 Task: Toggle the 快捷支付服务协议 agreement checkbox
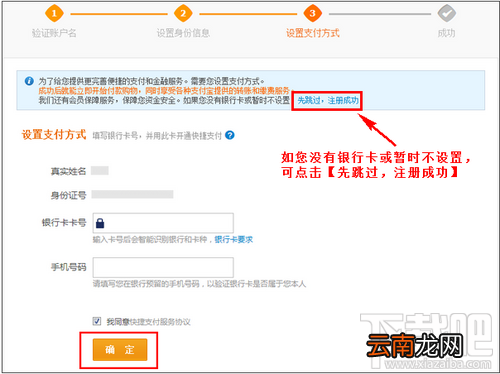tap(97, 321)
